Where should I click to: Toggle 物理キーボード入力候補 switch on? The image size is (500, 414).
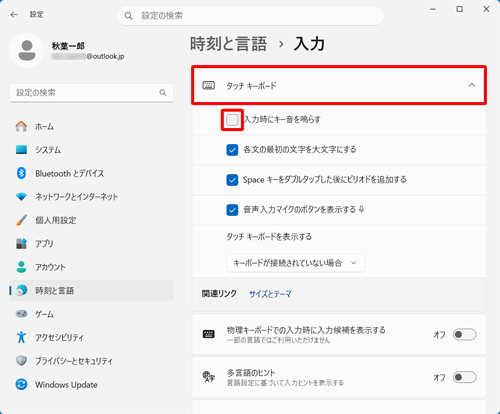point(464,334)
